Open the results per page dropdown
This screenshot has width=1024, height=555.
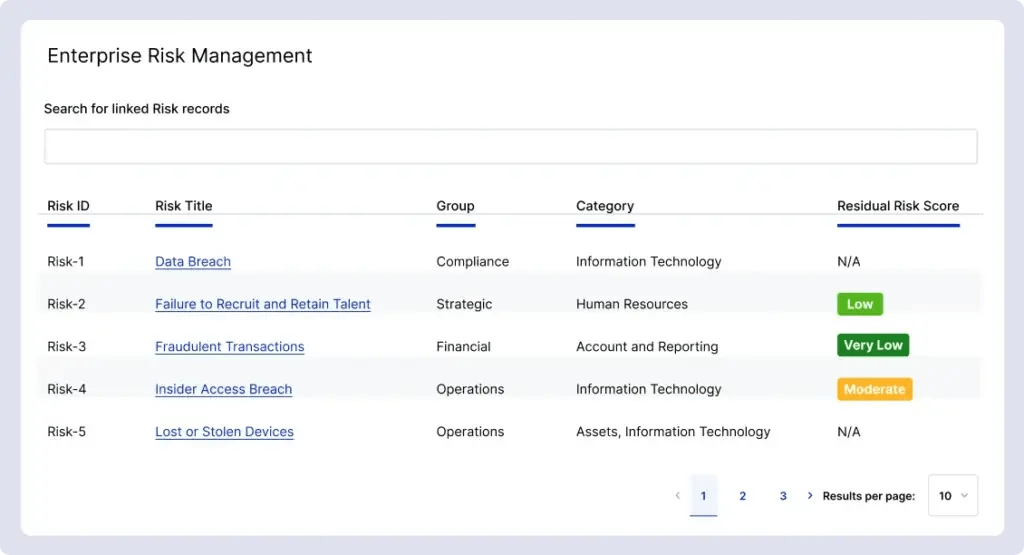click(952, 496)
